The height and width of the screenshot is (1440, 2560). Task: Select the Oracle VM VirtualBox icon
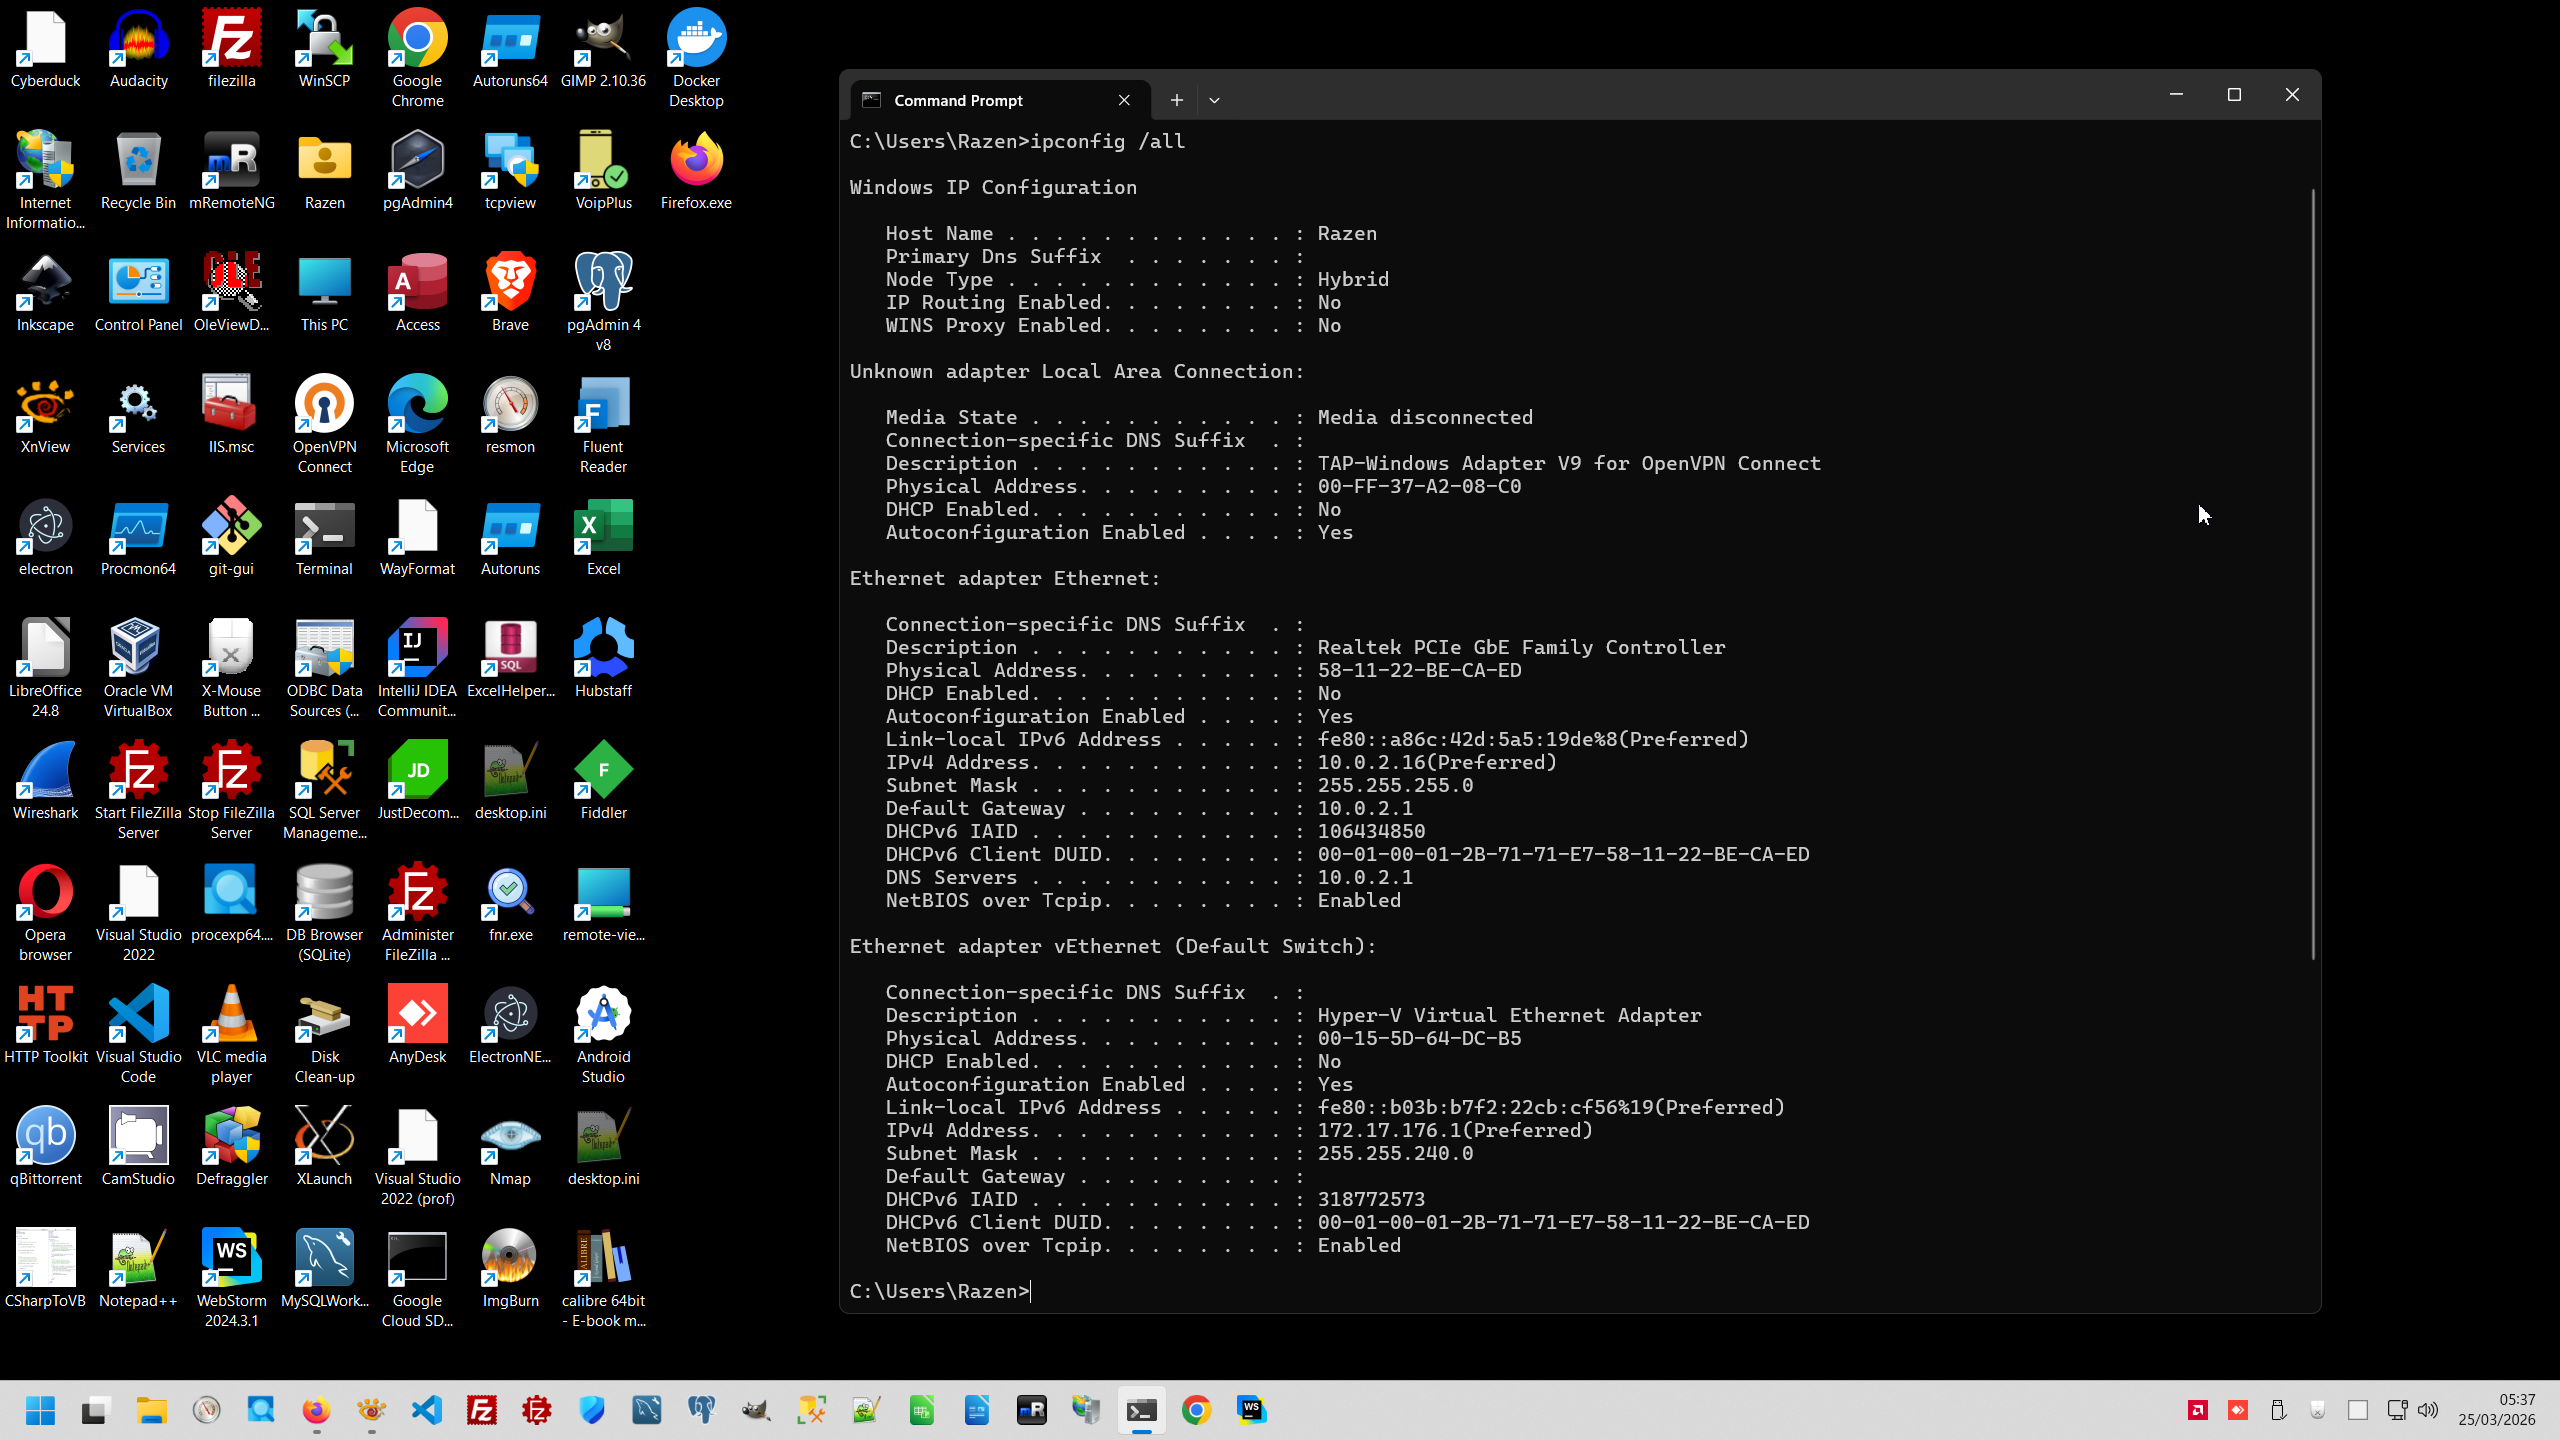click(138, 649)
